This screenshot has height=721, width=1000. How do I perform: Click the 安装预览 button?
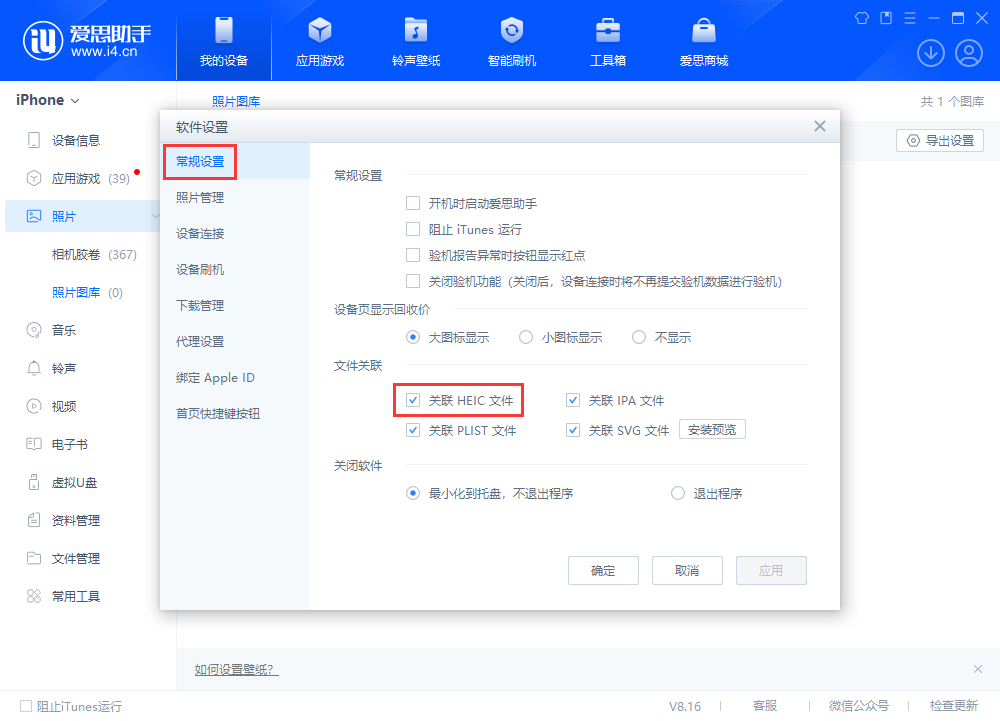[x=712, y=428]
